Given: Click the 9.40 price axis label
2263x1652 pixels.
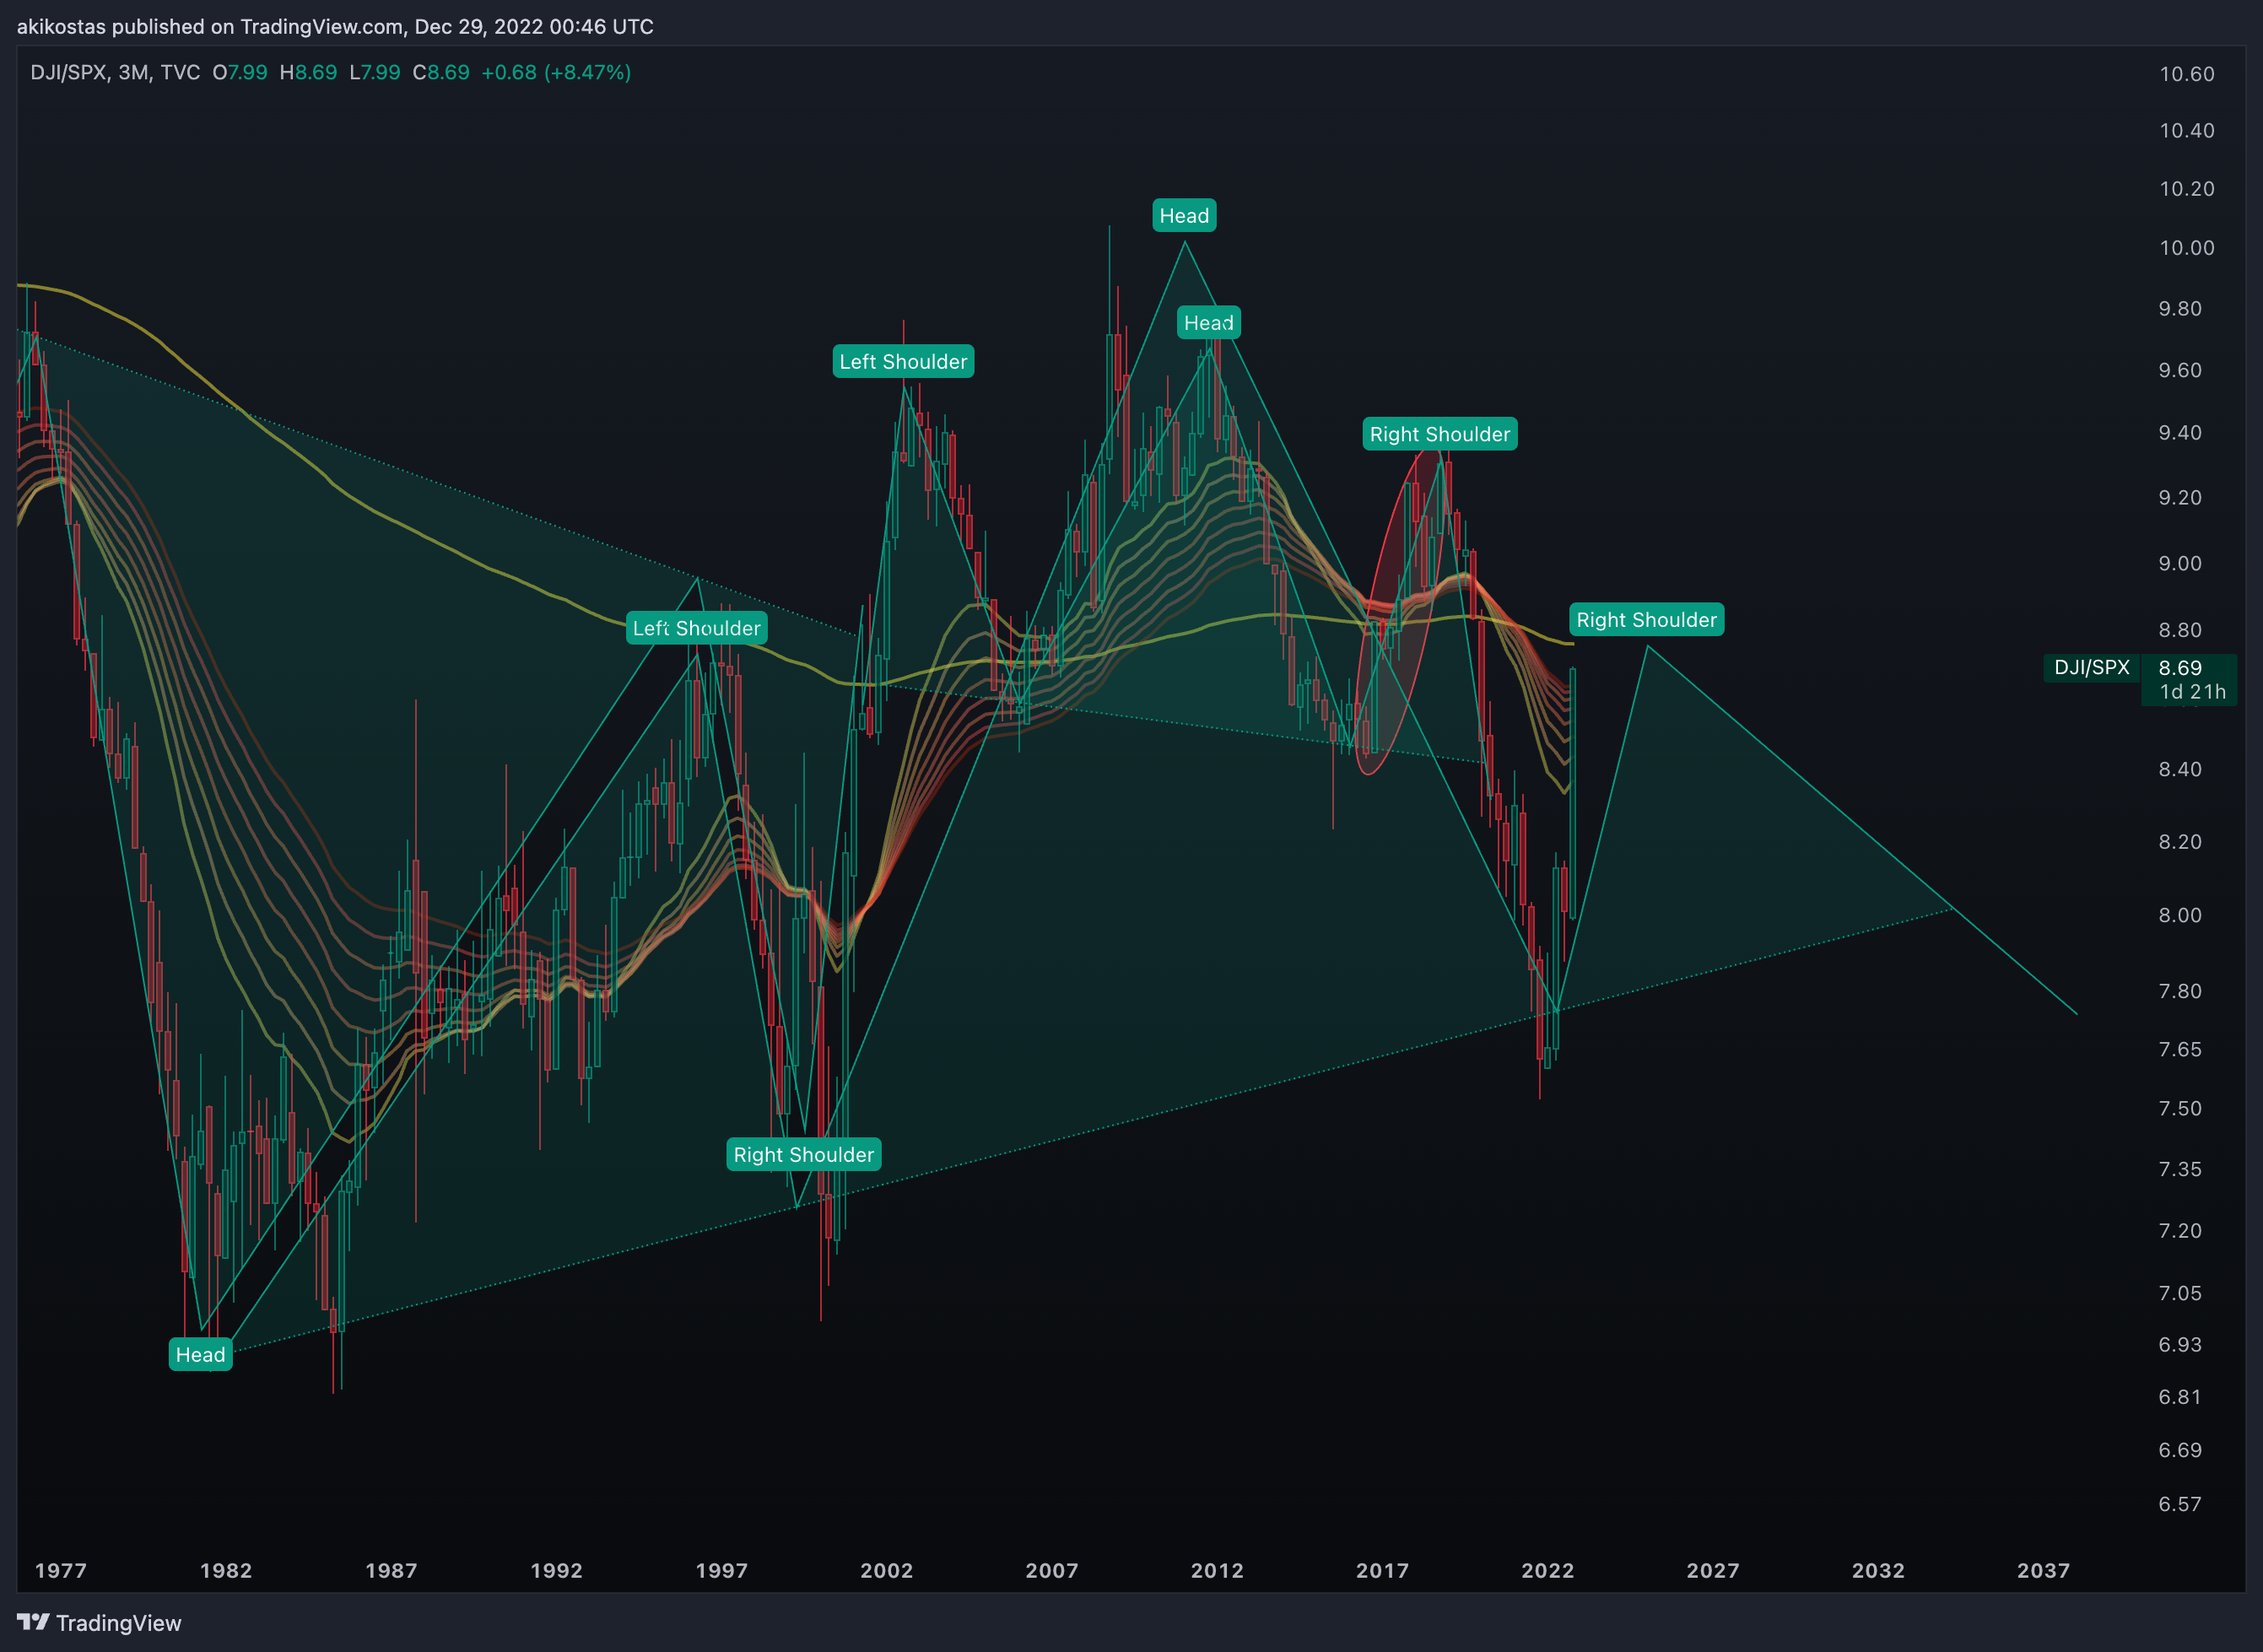Looking at the screenshot, I should coord(2180,433).
